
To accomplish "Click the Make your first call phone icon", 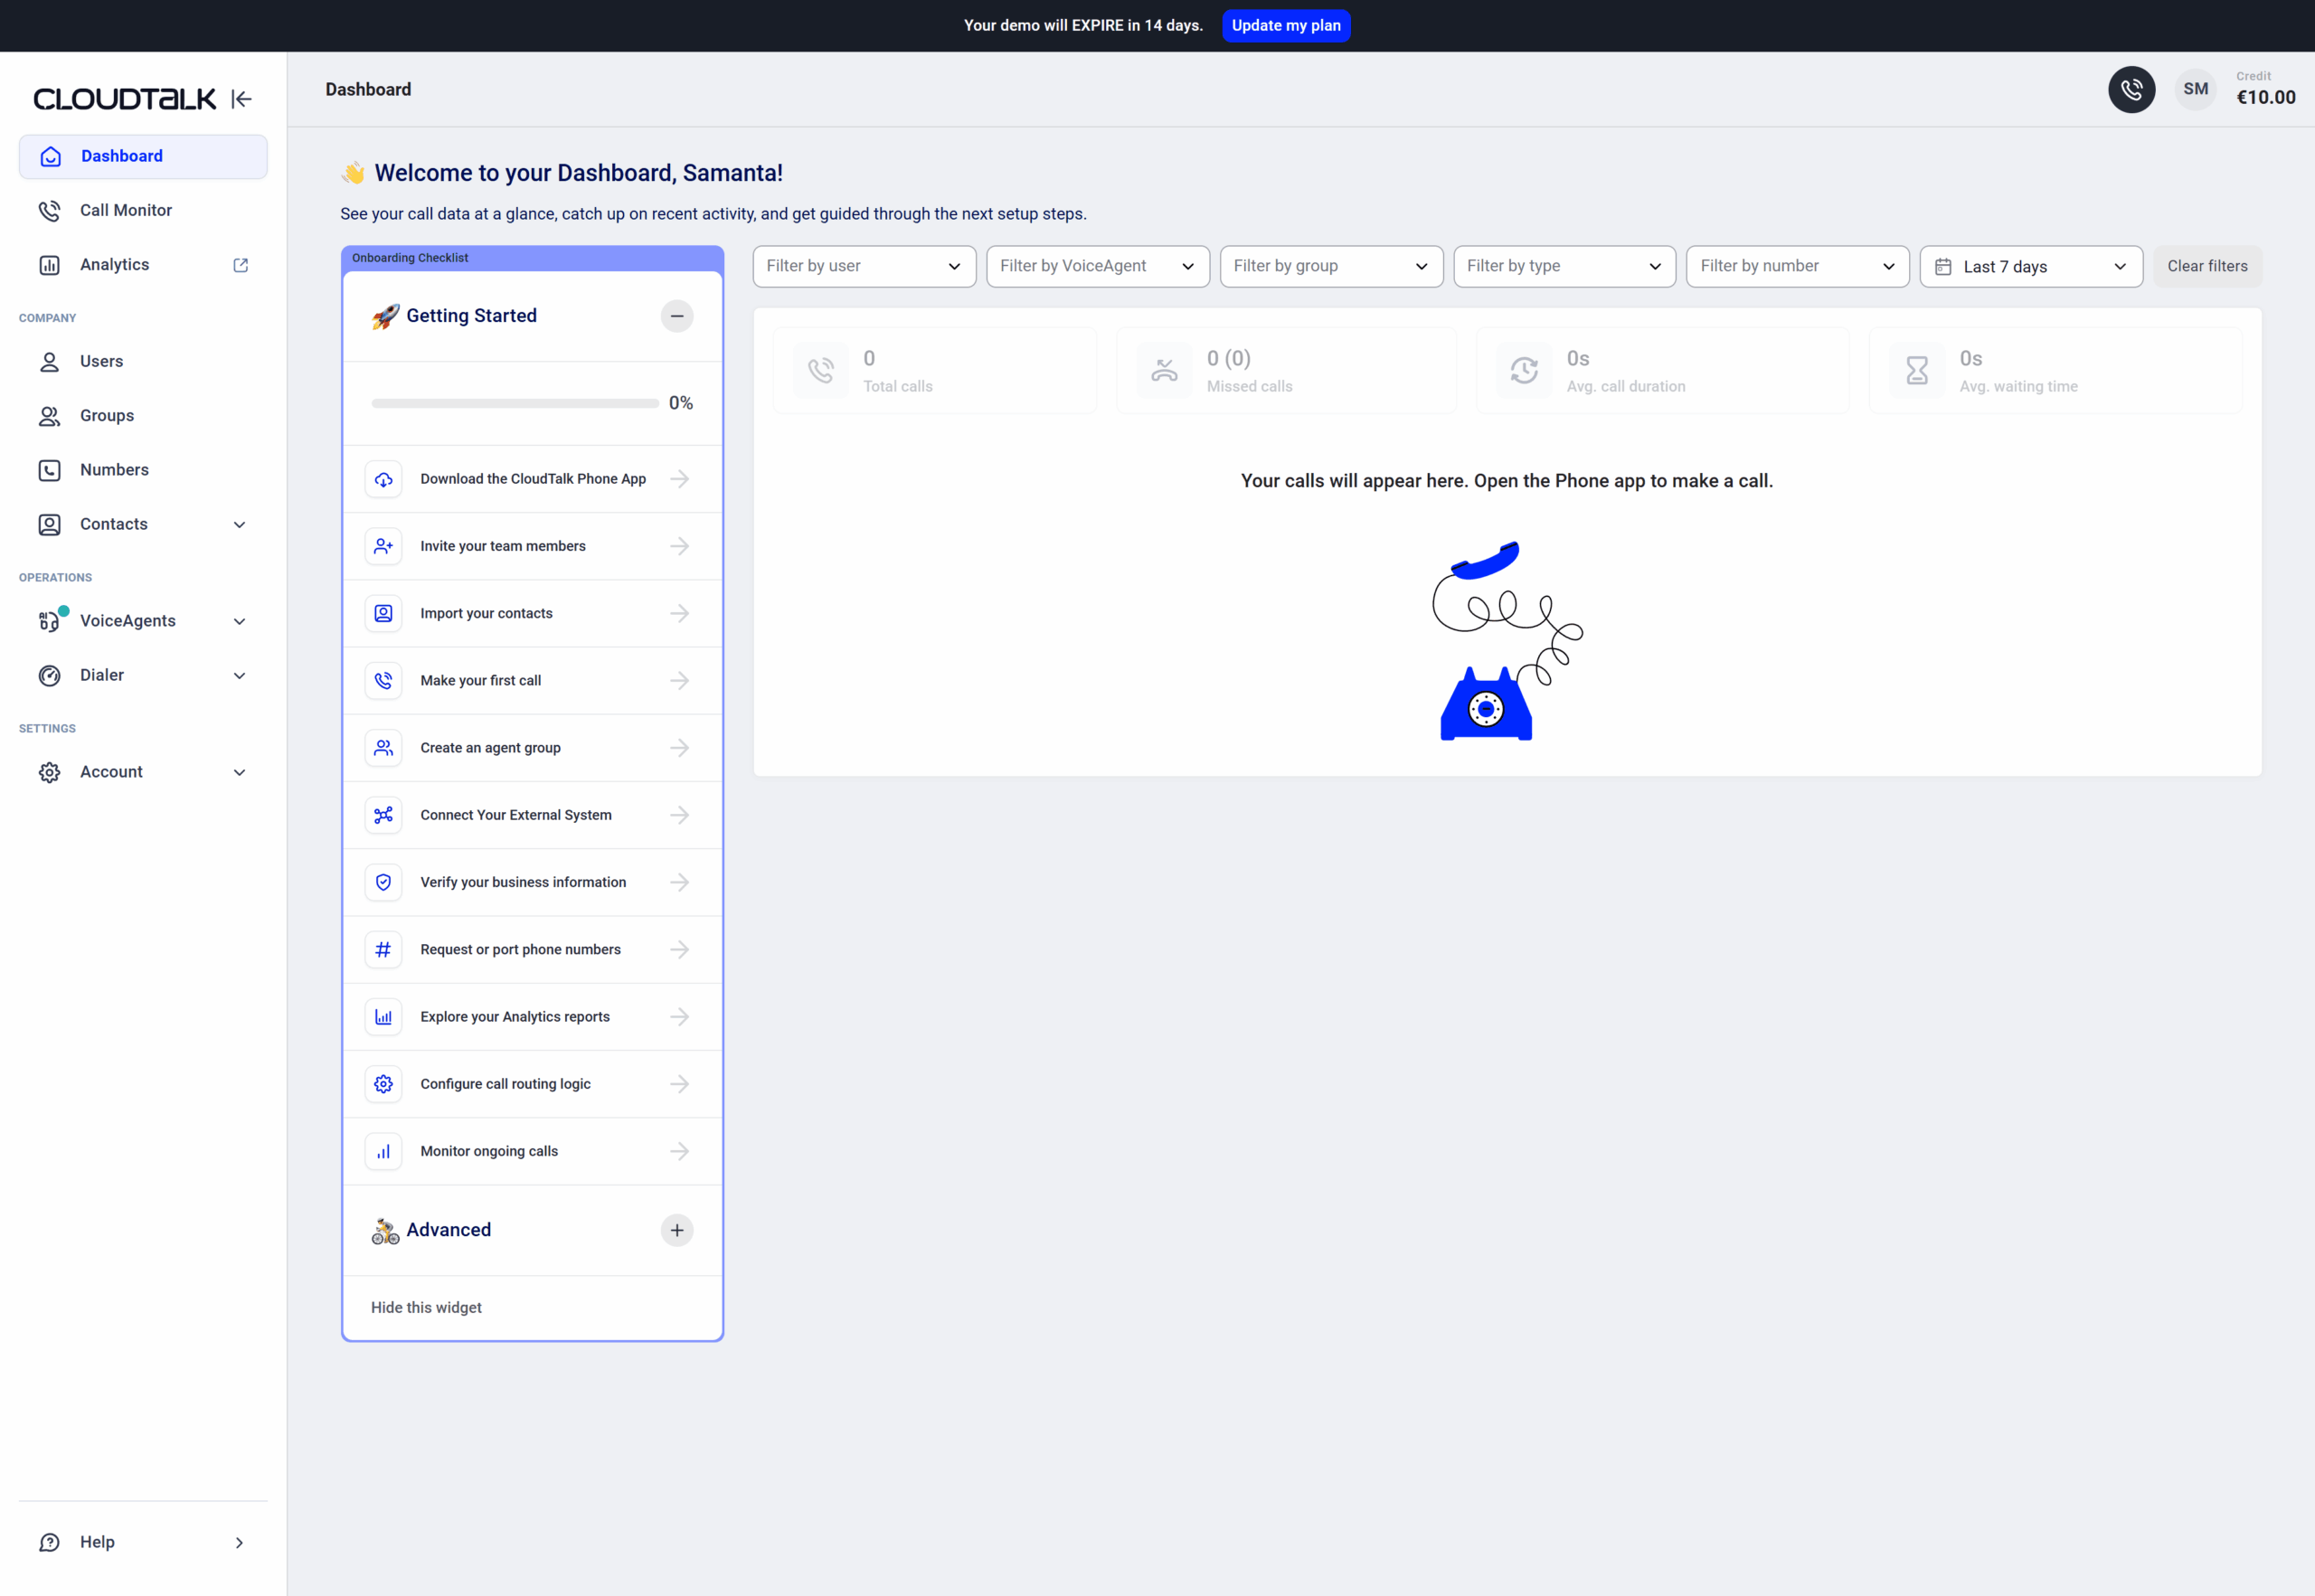I will coord(383,681).
